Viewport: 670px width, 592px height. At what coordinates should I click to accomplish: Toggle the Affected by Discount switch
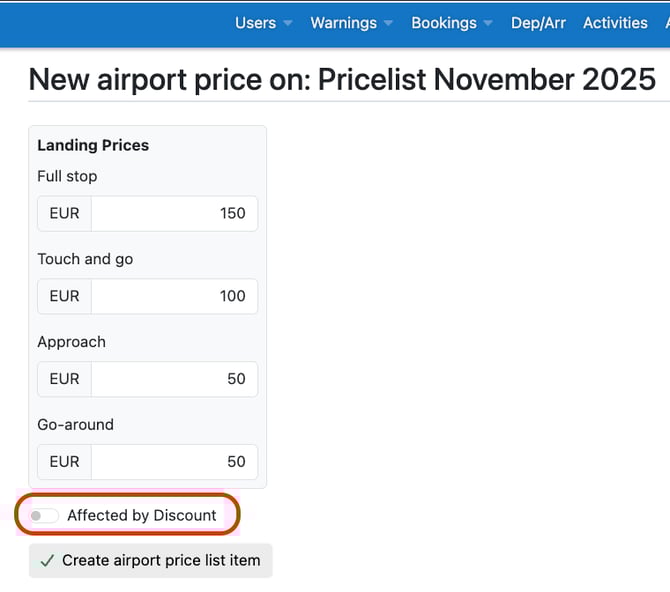pos(44,516)
